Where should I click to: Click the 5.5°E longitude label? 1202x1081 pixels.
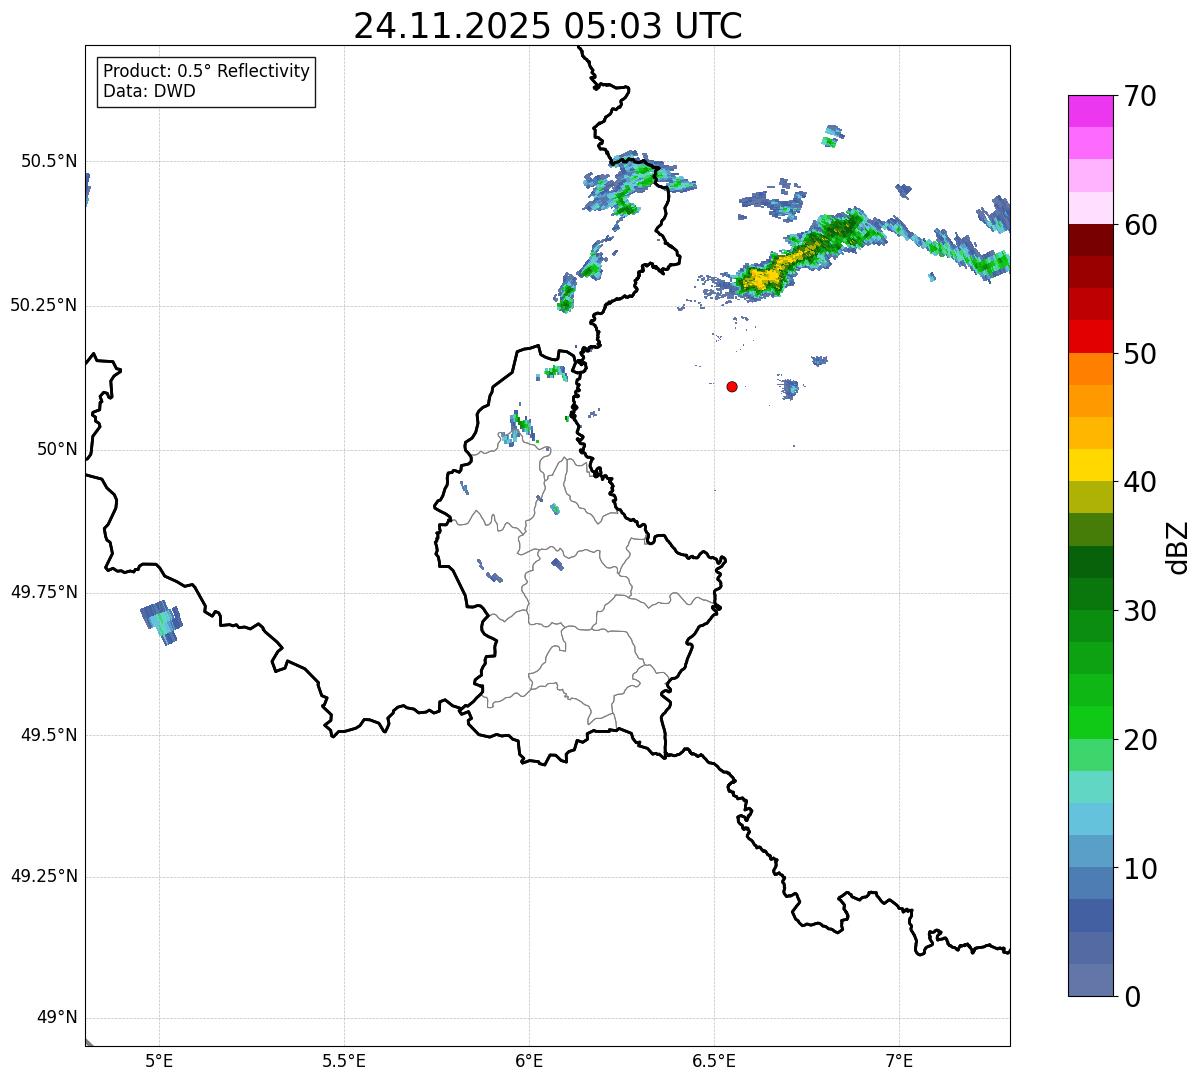344,1060
